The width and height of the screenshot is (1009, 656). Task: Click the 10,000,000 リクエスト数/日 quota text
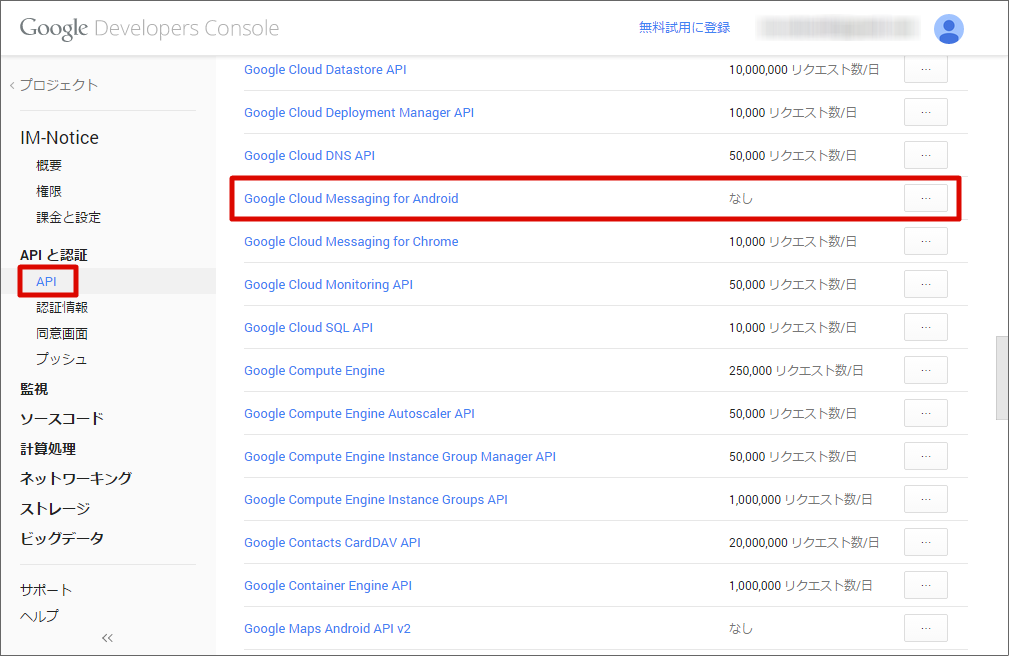point(804,70)
